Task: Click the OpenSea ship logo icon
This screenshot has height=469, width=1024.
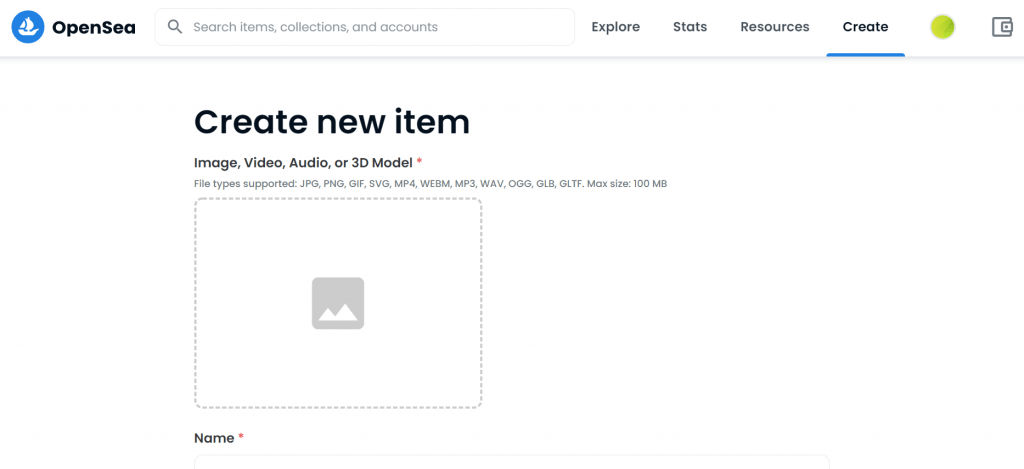Action: tap(27, 27)
